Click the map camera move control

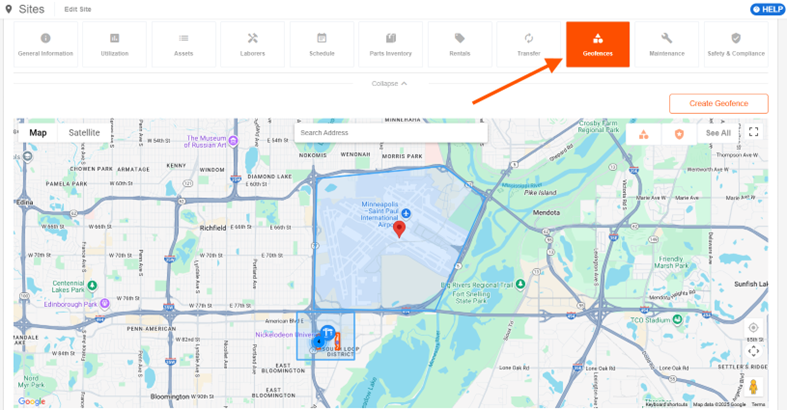point(753,351)
